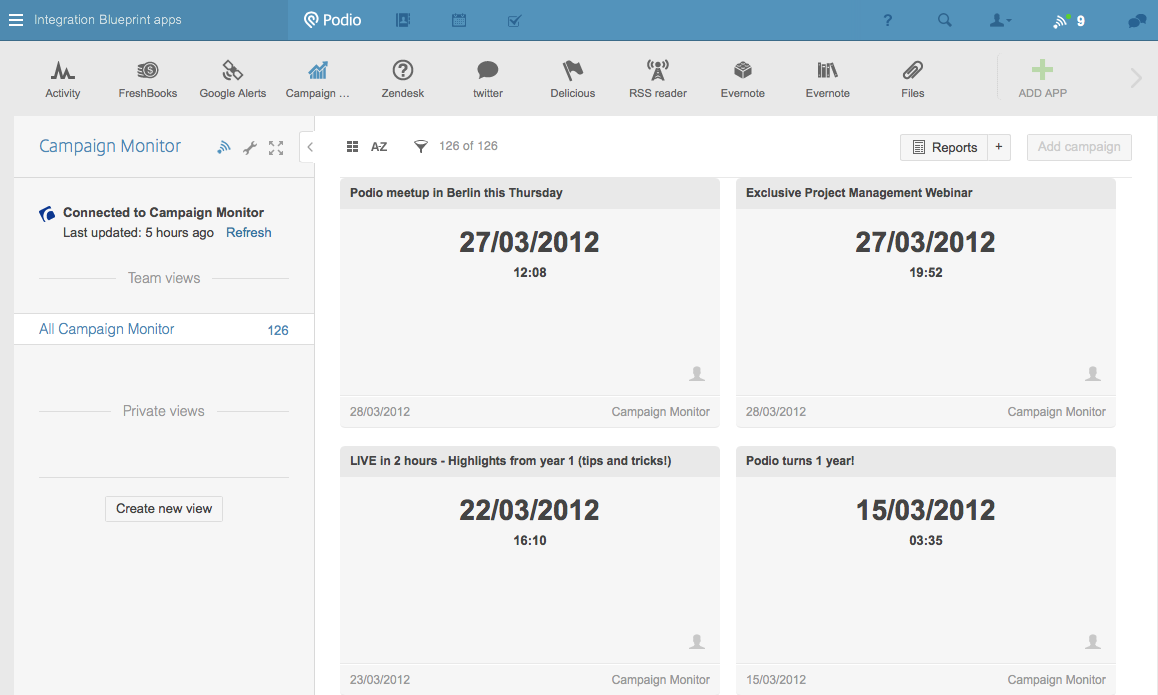This screenshot has height=695, width=1158.
Task: Open the Zendesk app
Action: click(402, 79)
